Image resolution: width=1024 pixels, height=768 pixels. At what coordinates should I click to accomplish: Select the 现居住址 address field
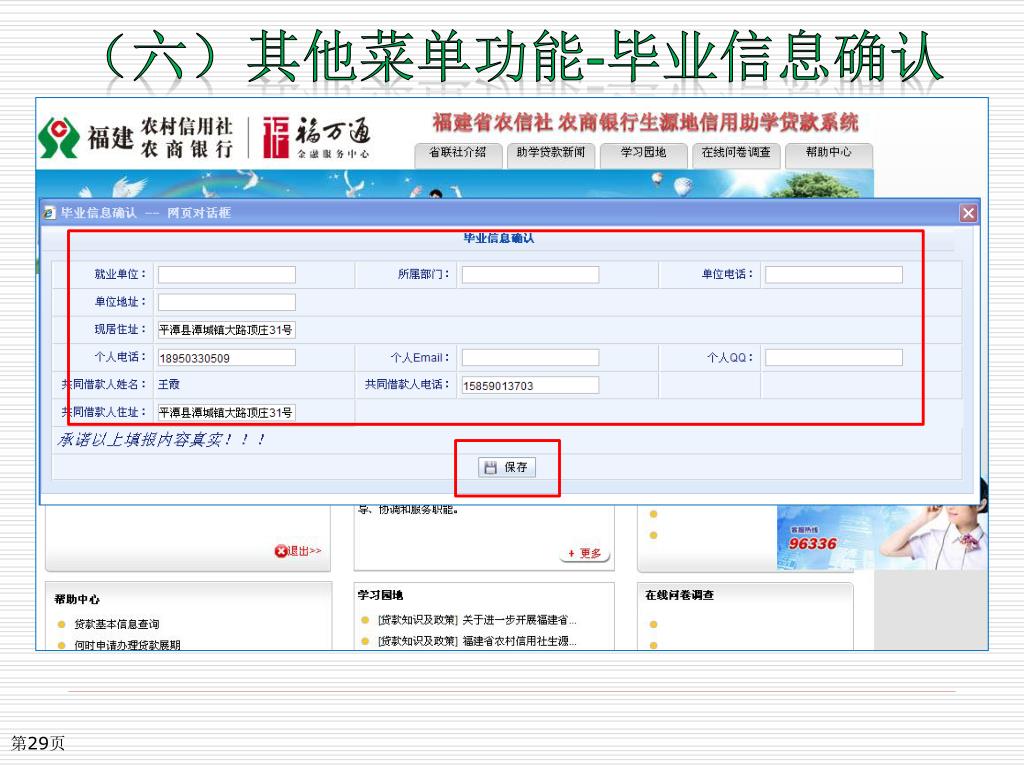(x=227, y=330)
